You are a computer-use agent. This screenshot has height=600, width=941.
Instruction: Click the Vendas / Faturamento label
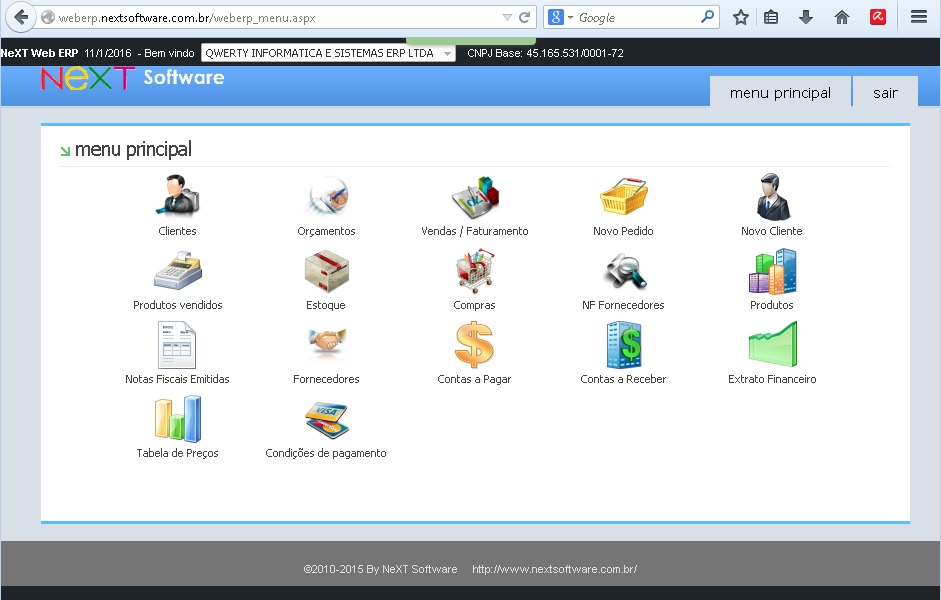[x=475, y=231]
